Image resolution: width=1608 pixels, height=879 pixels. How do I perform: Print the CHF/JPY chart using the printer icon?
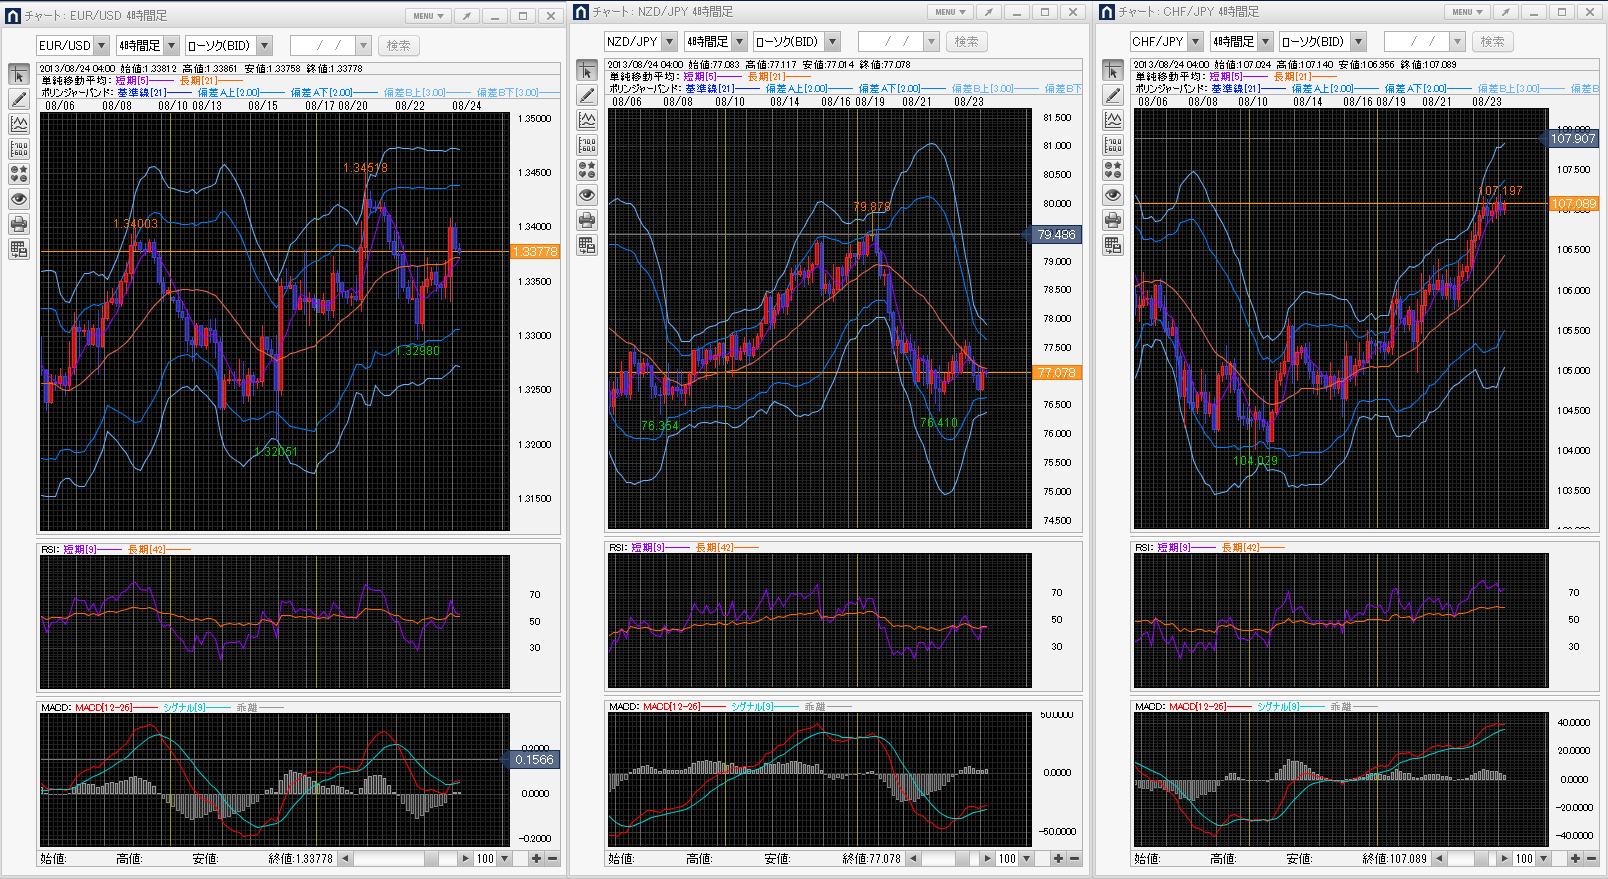[1113, 220]
